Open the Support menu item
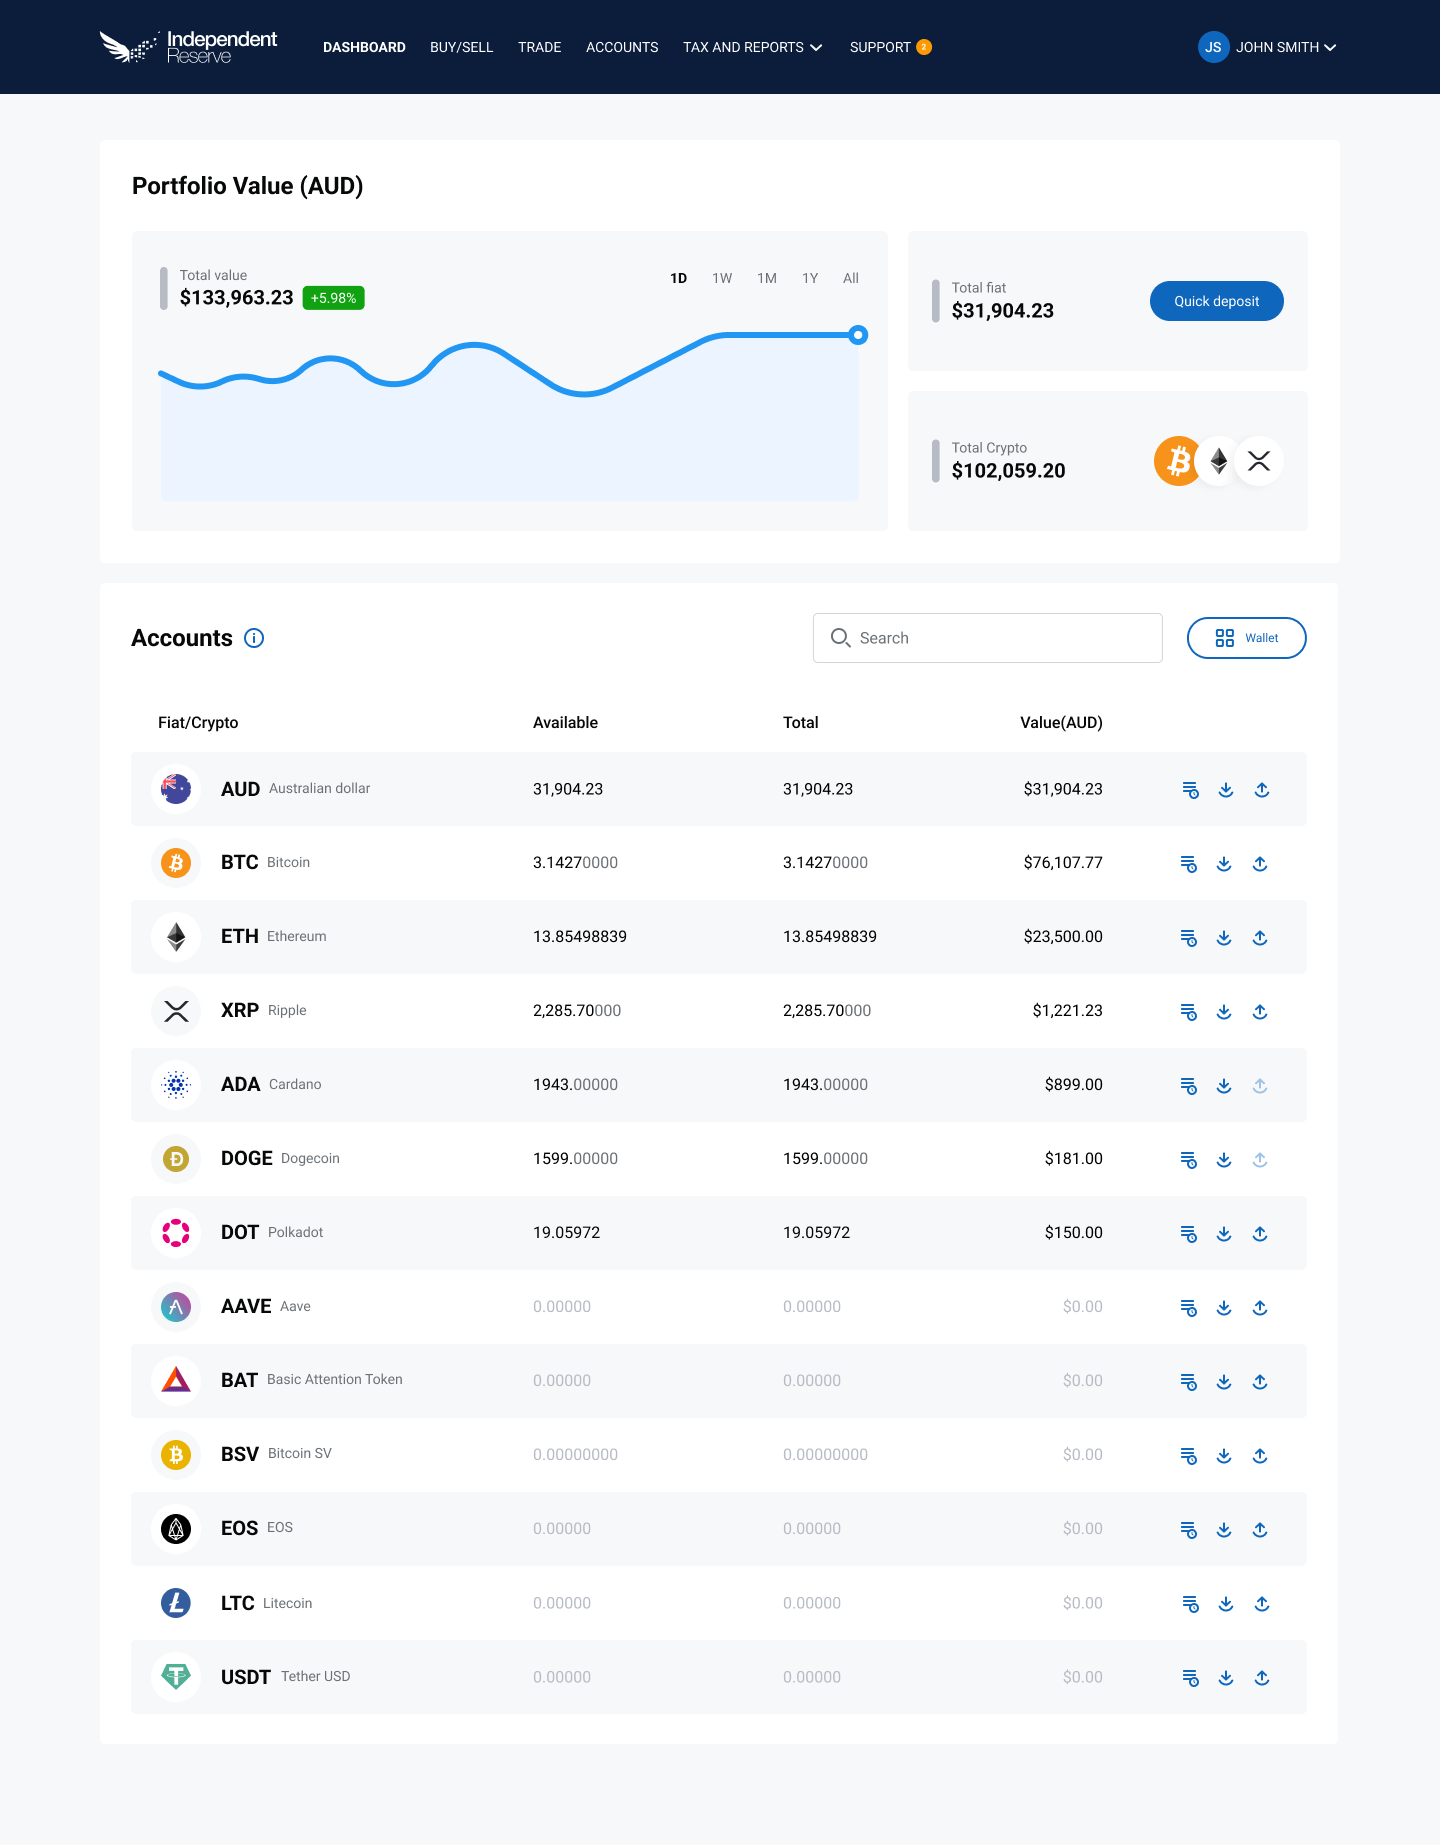 890,47
